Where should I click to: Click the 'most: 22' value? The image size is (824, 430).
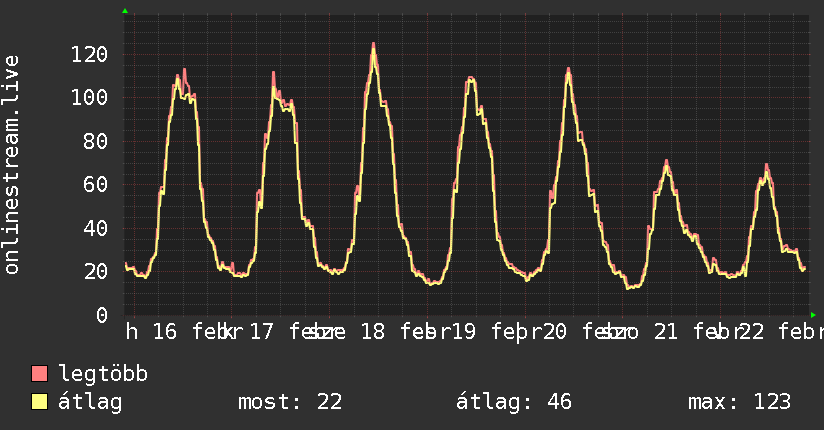click(x=290, y=402)
